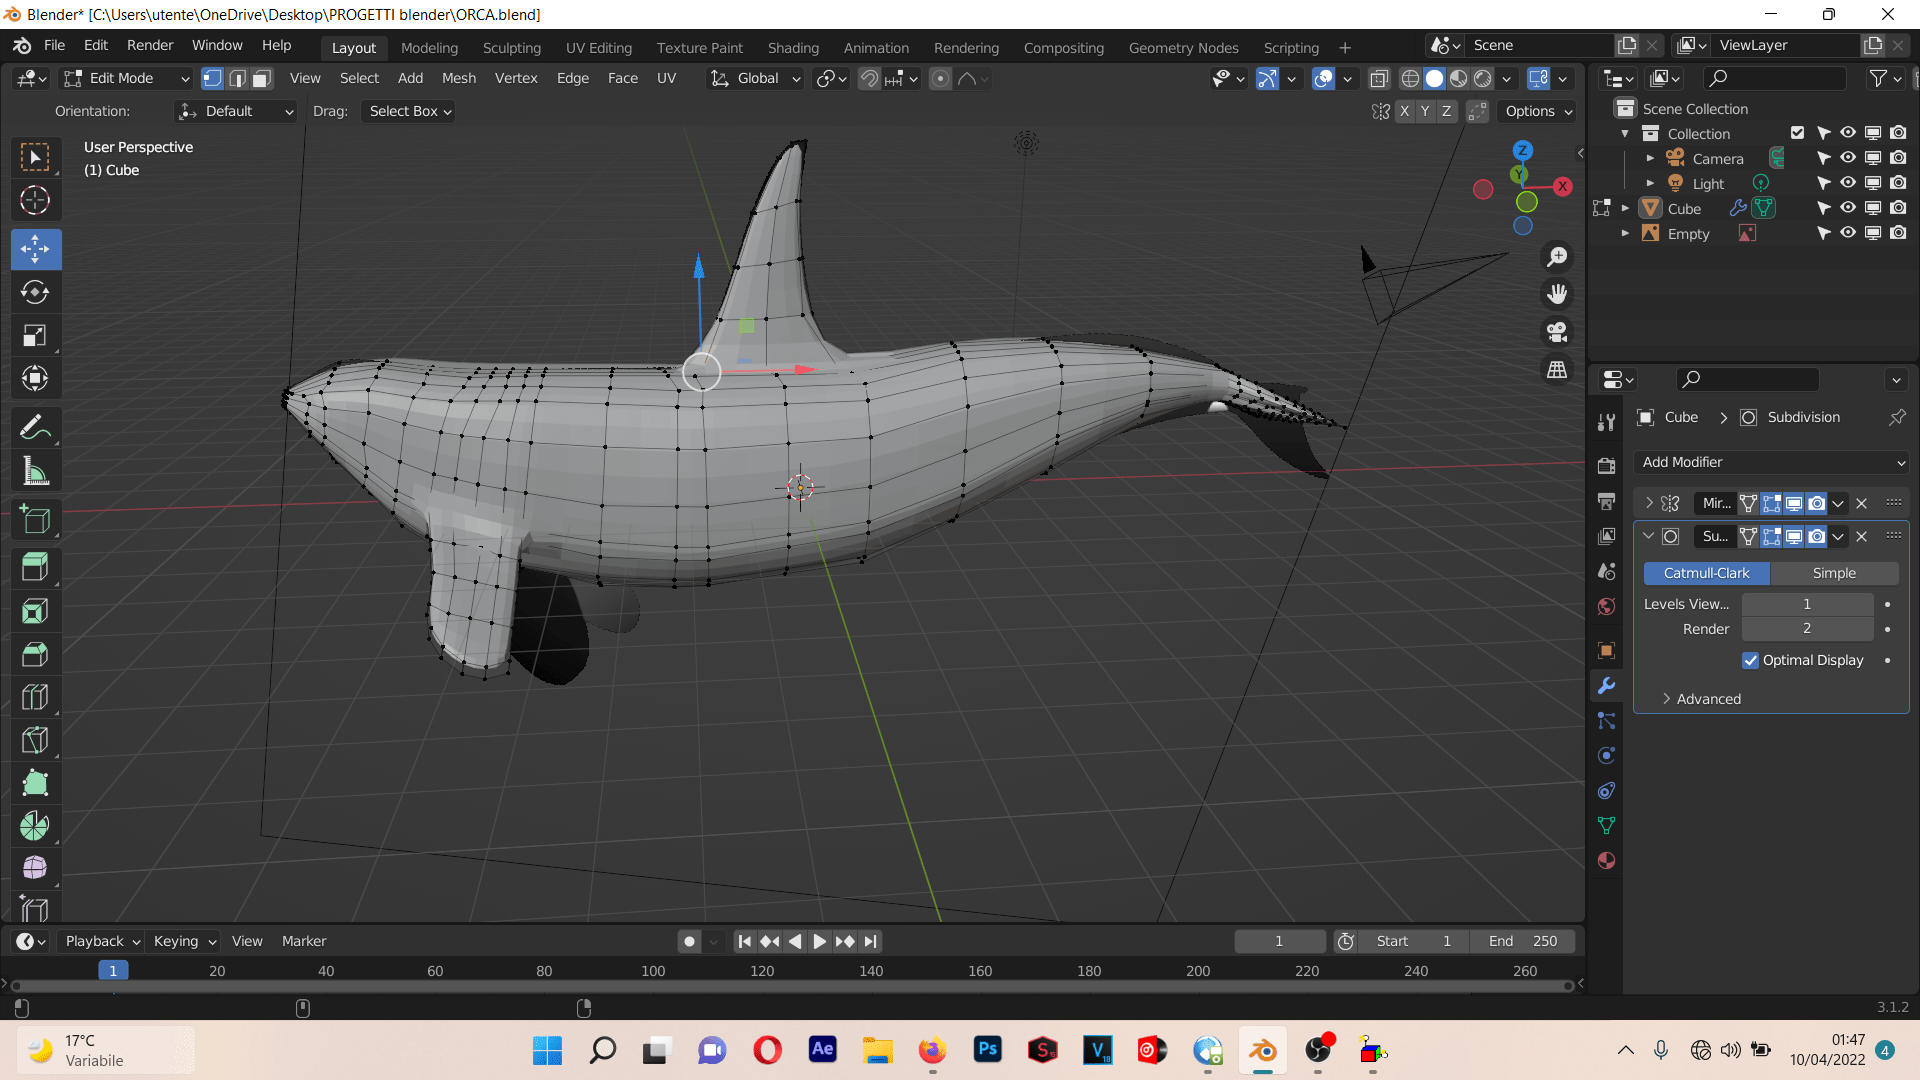Screen dimensions: 1920x1080
Task: Toggle the Optimal Display checkbox
Action: click(1750, 660)
